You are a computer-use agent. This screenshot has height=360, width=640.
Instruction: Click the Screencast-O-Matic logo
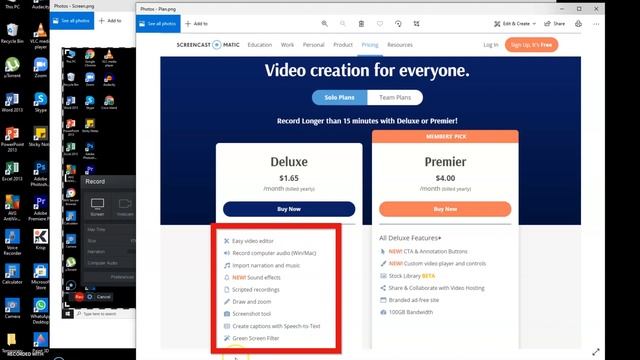click(x=208, y=45)
